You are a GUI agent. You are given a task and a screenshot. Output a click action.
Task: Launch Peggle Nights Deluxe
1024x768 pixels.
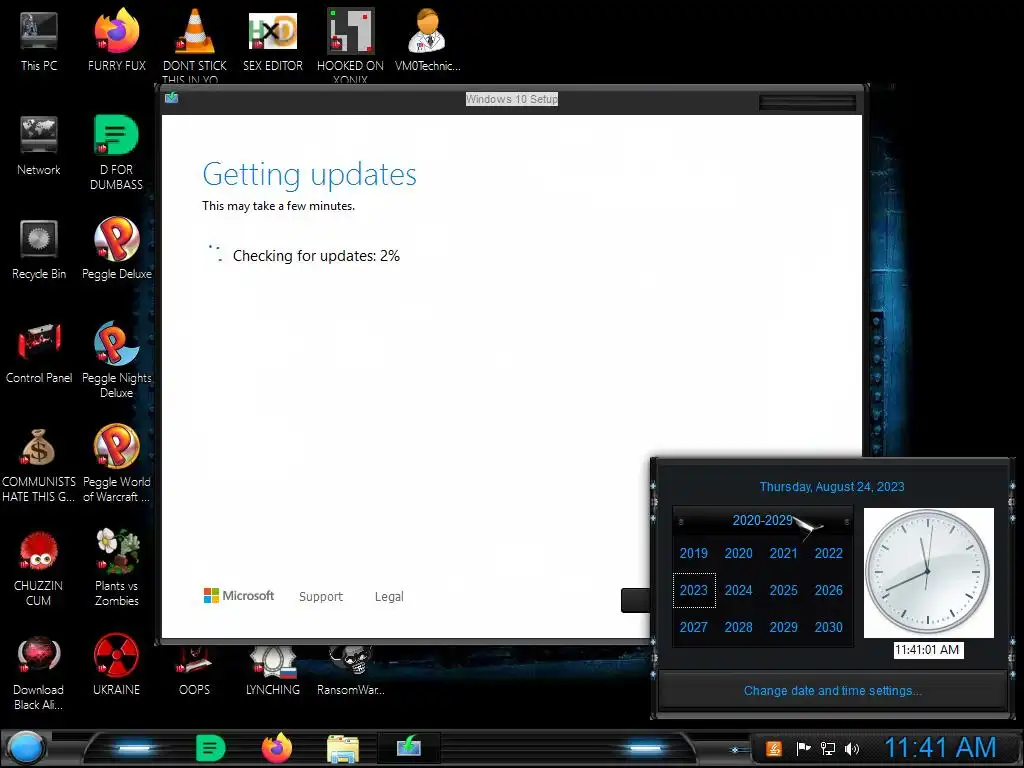tap(116, 359)
